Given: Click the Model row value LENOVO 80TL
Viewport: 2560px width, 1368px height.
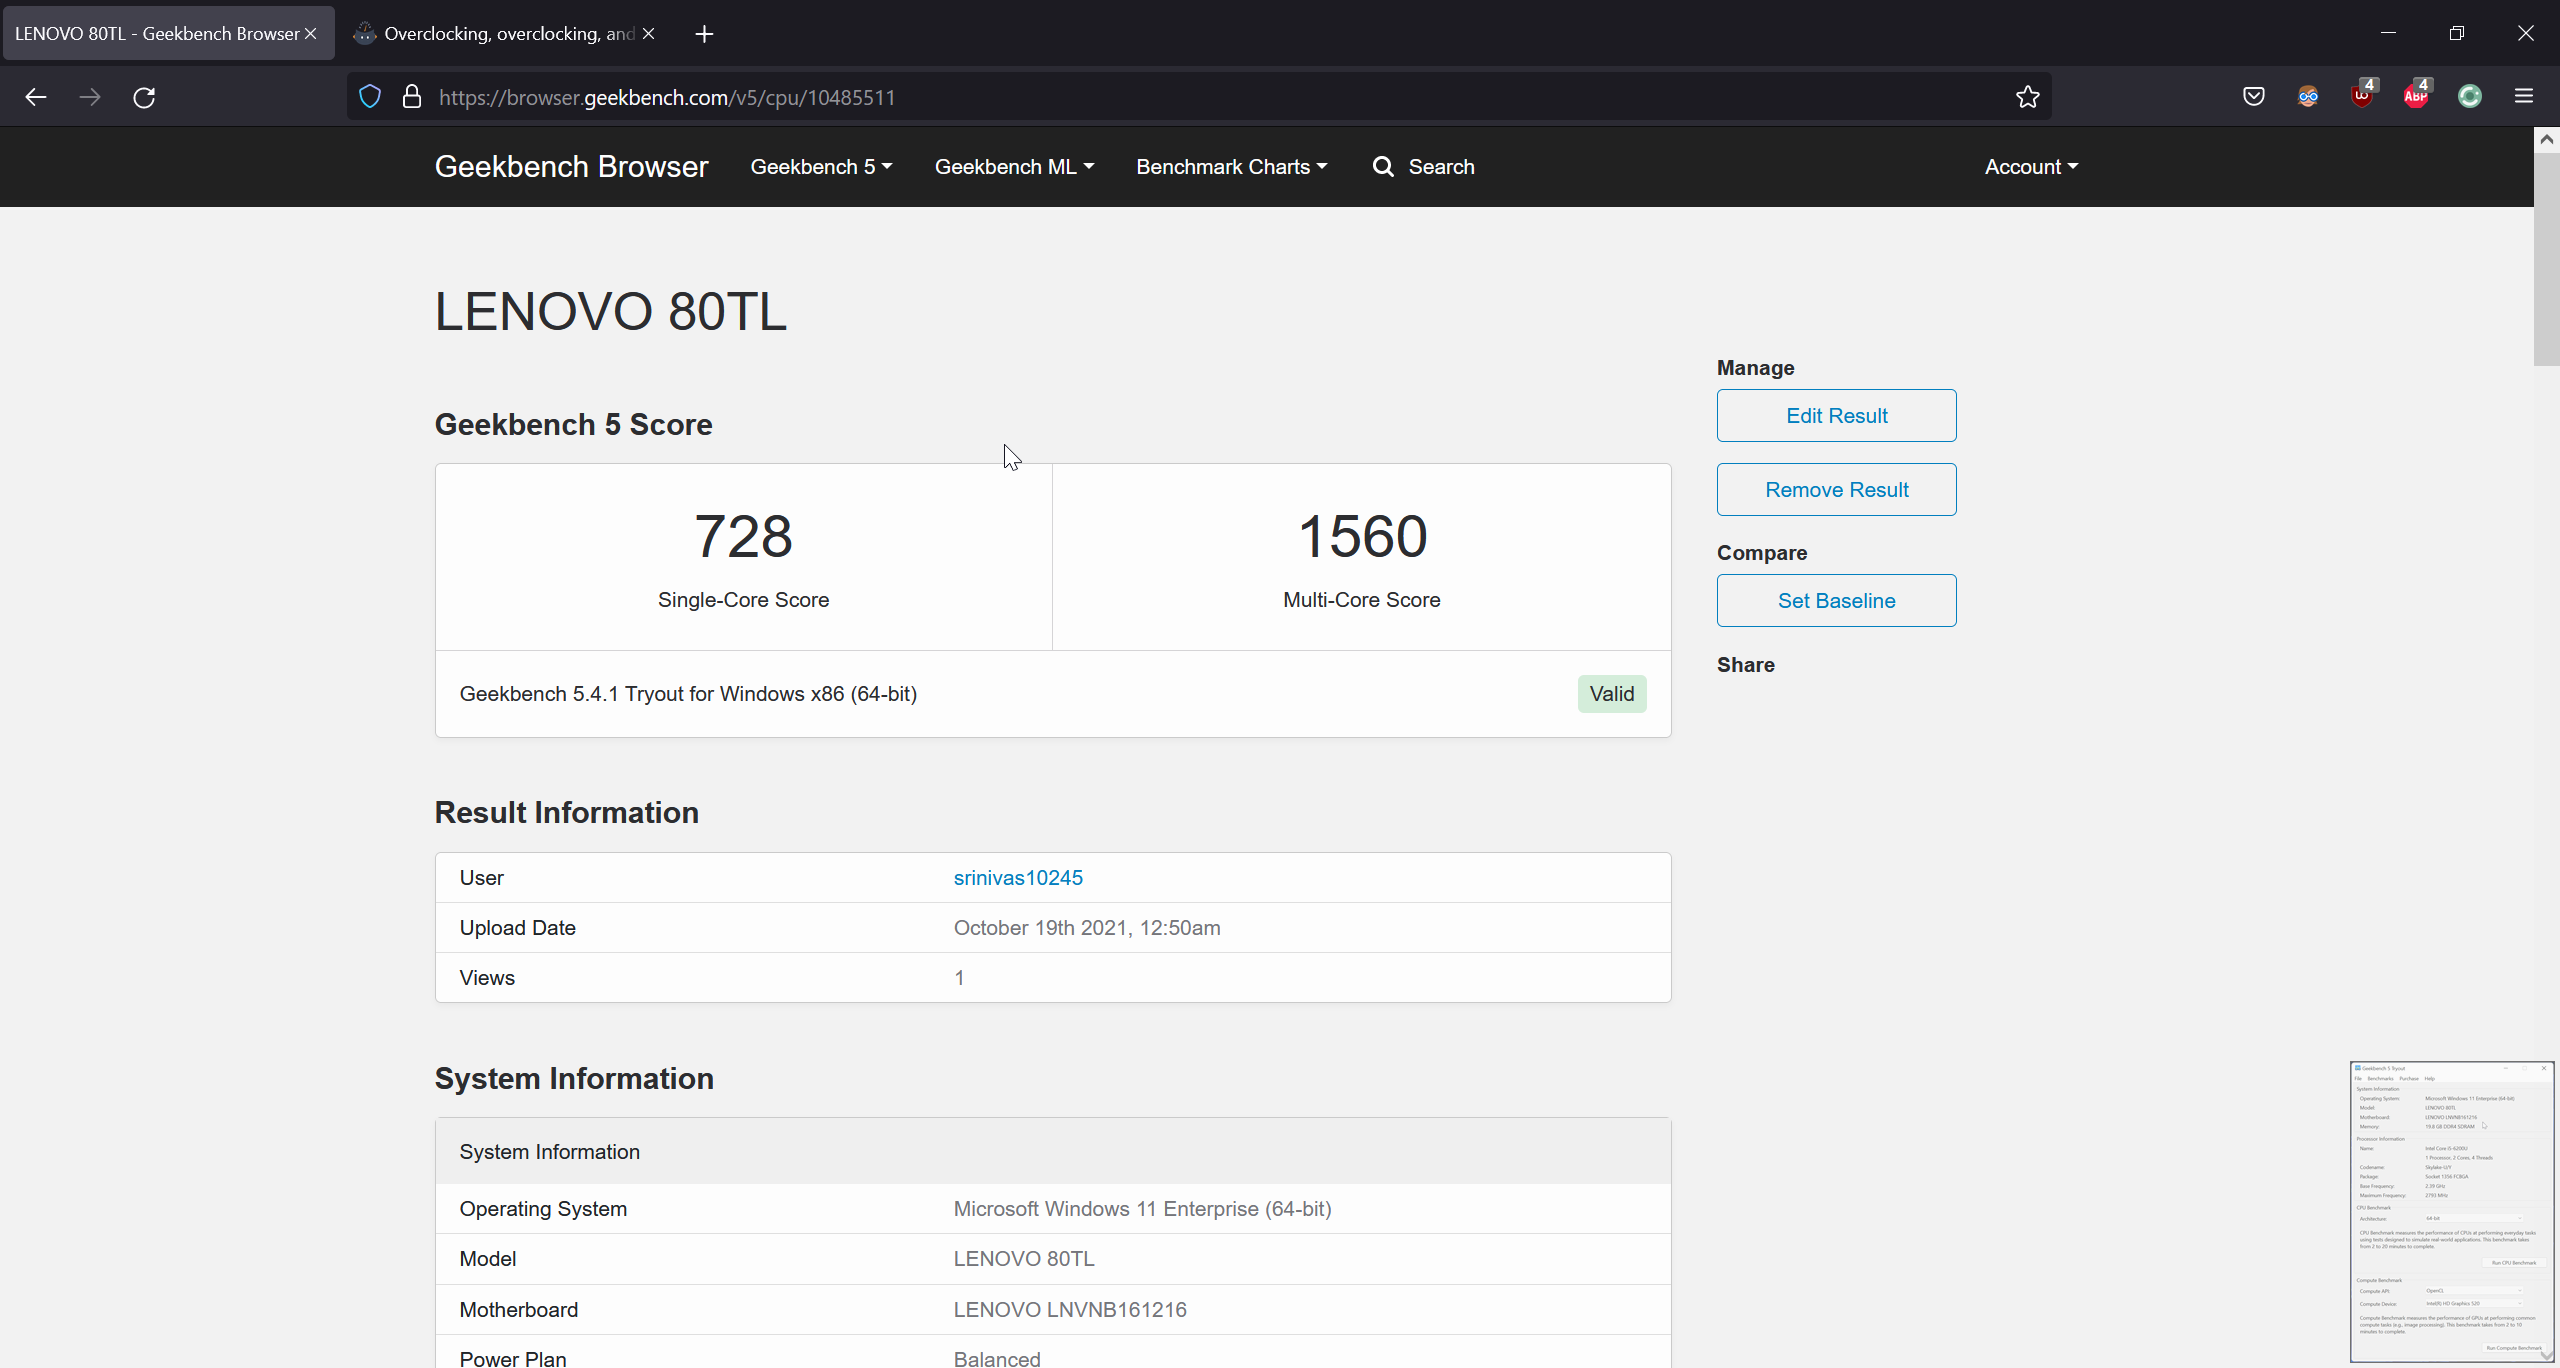Looking at the screenshot, I should [x=1024, y=1259].
